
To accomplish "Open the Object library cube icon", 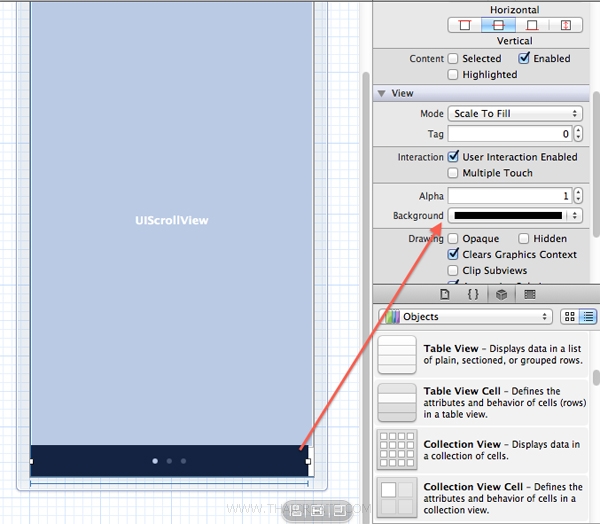I will tap(501, 294).
